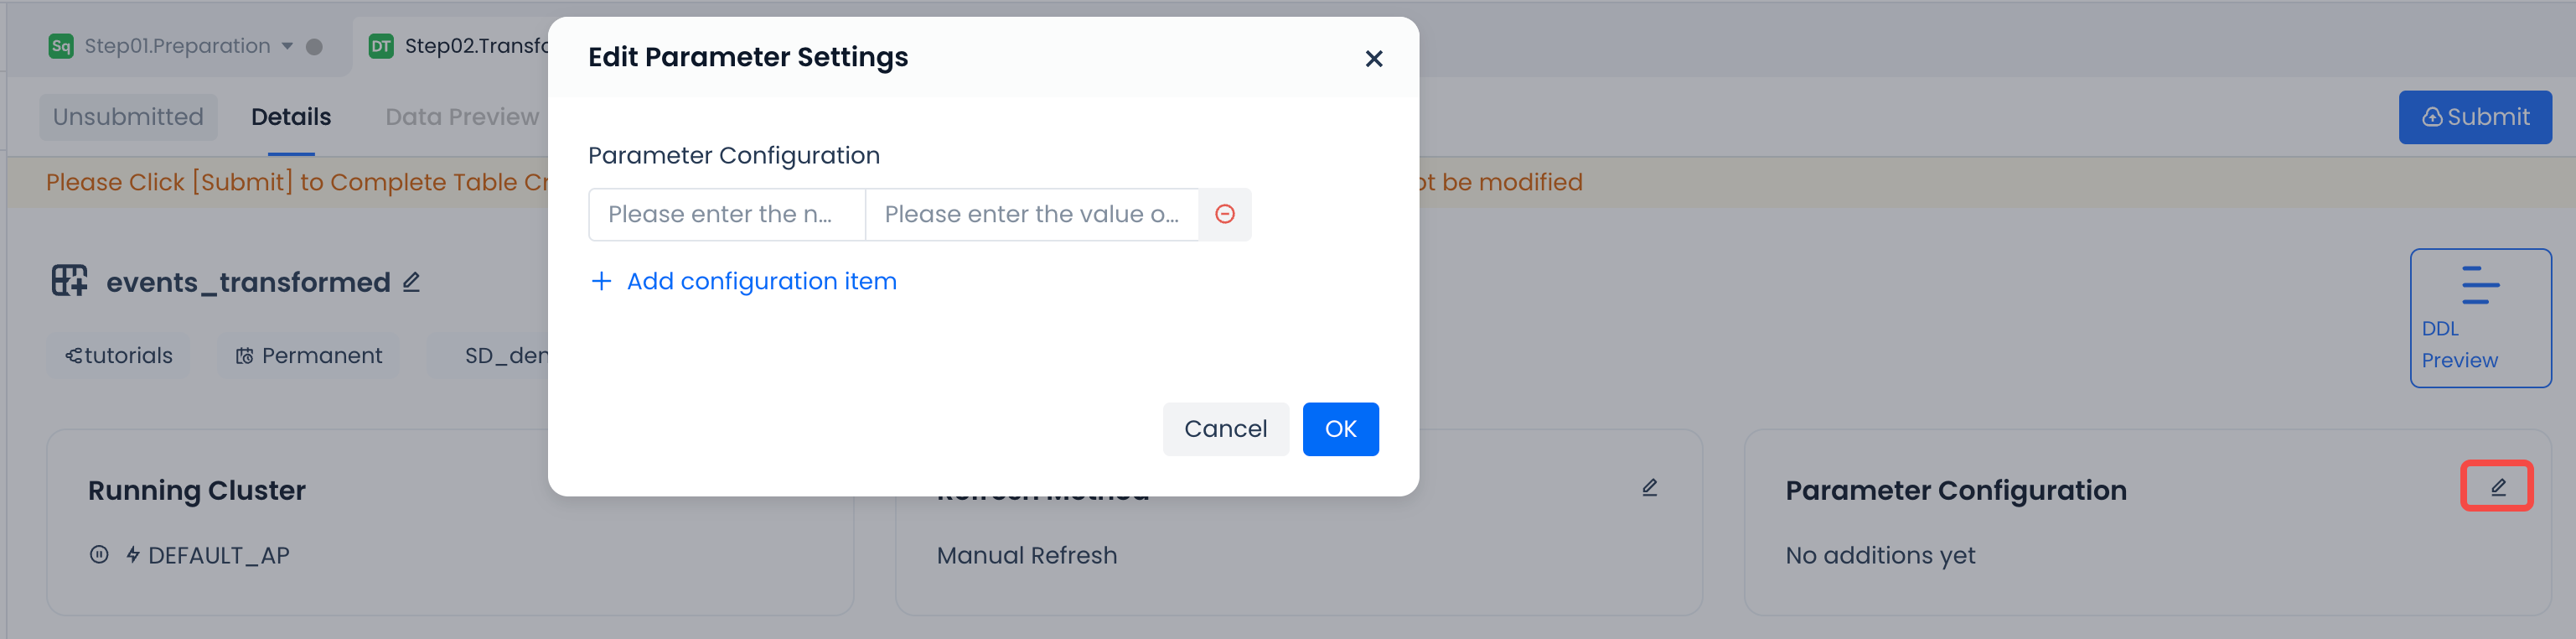Submit the dynamic table
Image resolution: width=2576 pixels, height=639 pixels.
2474,117
